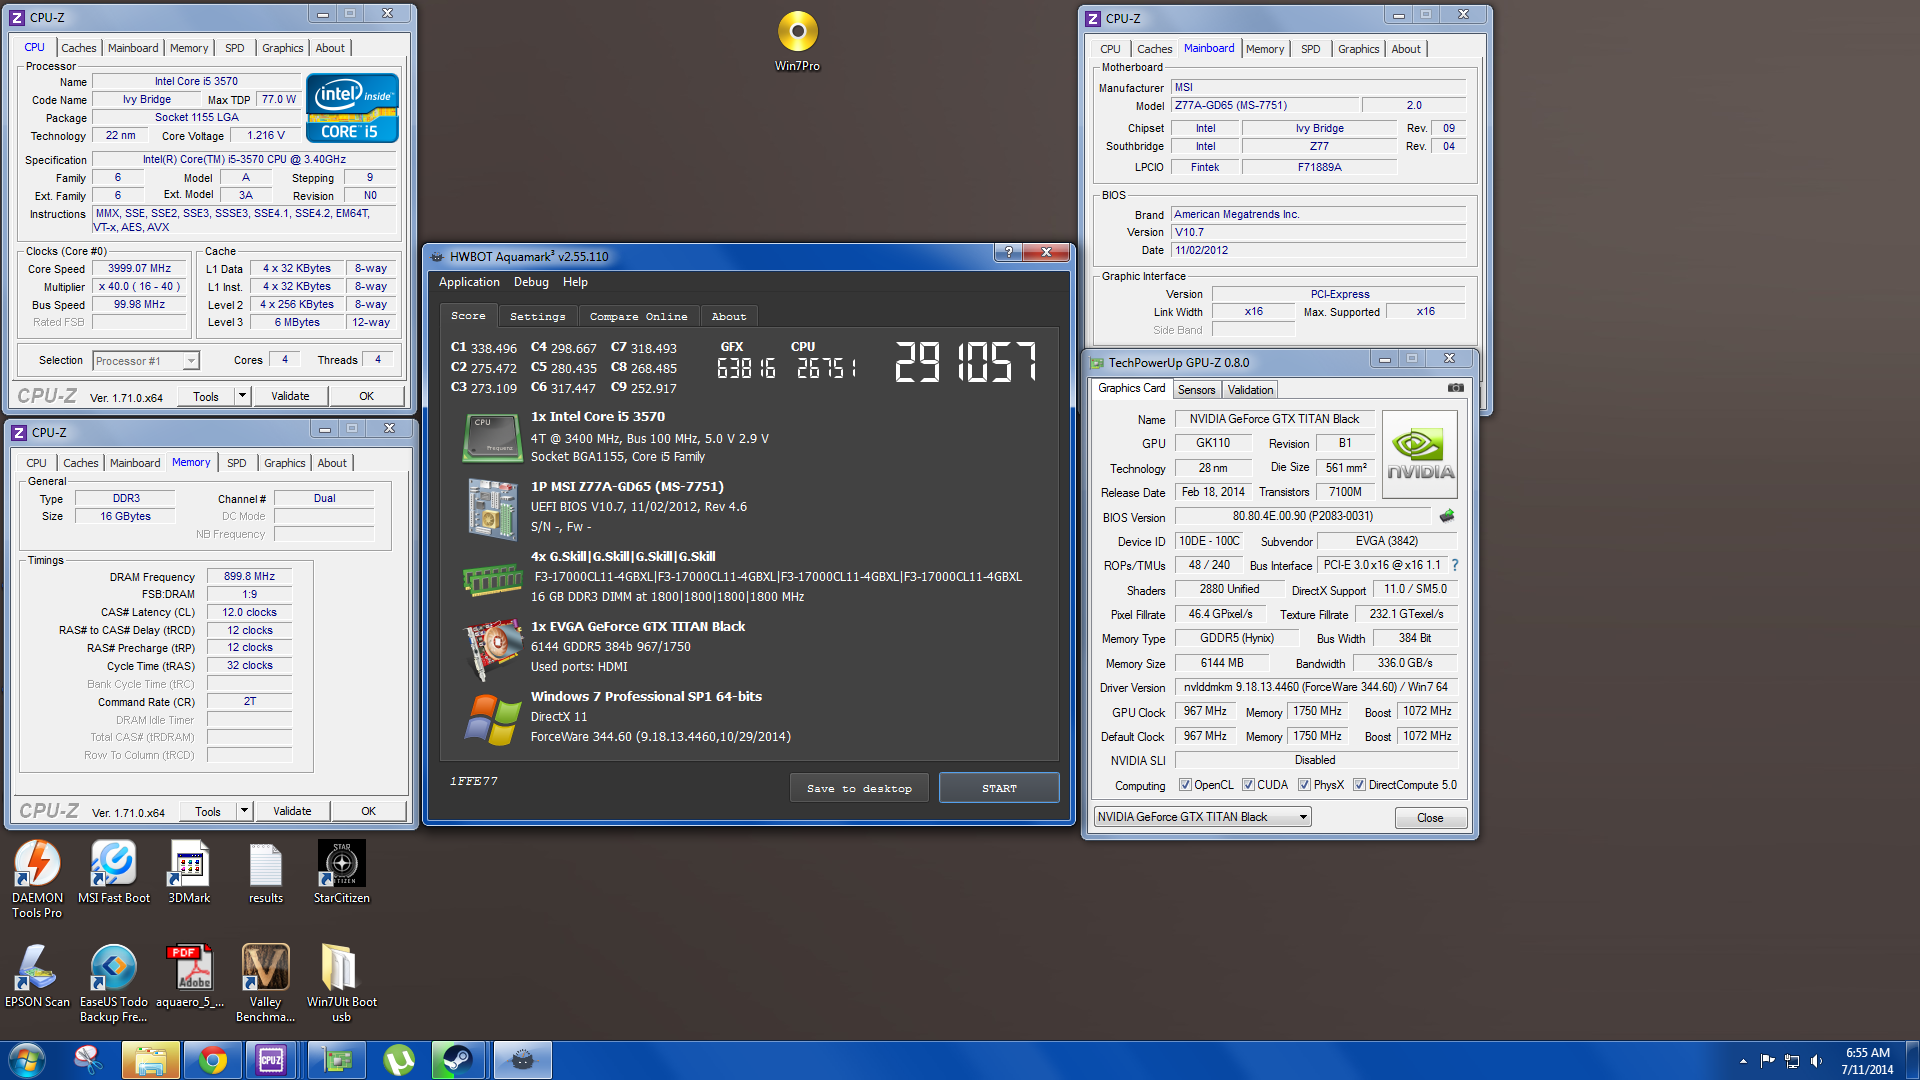Show hidden tray icons arrow
Screen dimensions: 1920x1080
(1743, 1061)
